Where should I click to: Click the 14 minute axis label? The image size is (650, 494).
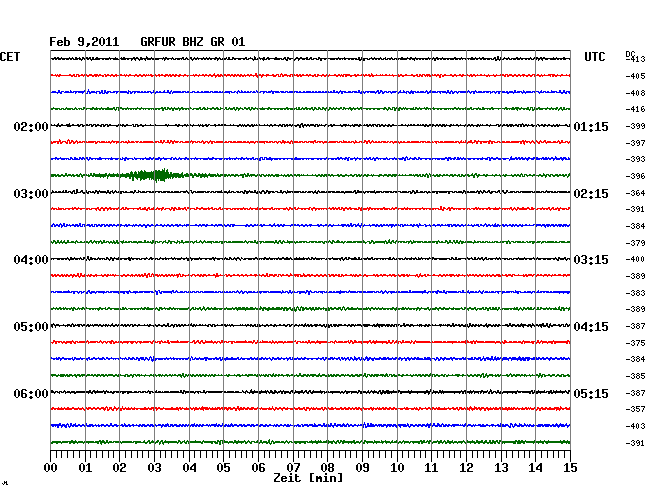pyautogui.click(x=535, y=468)
